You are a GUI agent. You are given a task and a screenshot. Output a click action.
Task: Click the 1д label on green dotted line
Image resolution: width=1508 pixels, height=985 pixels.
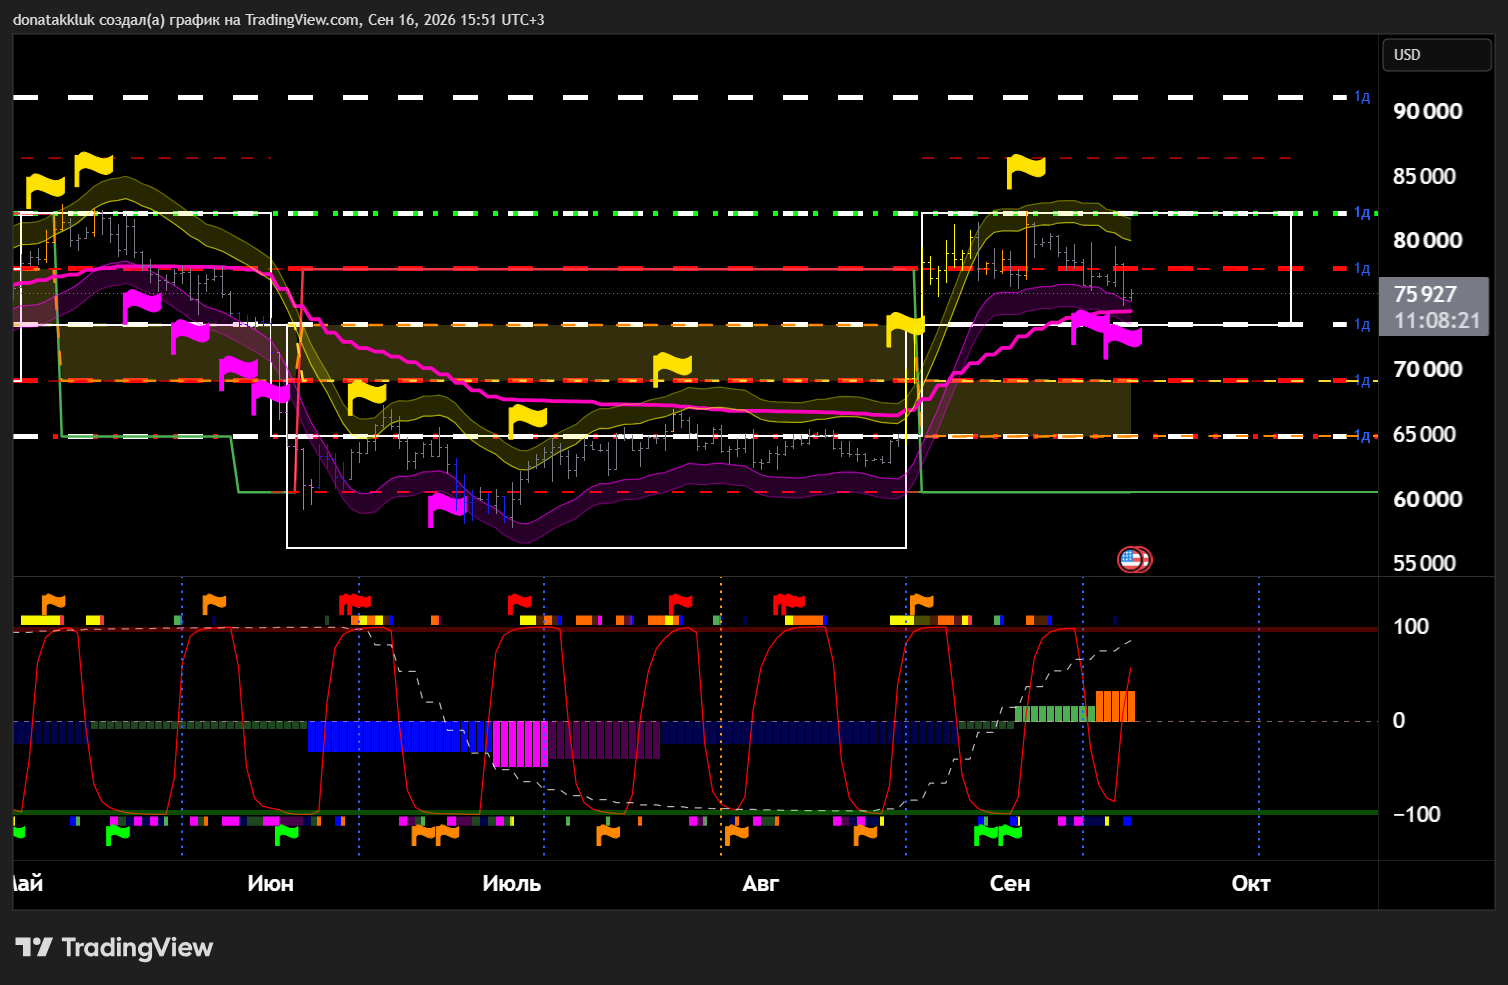[1362, 213]
